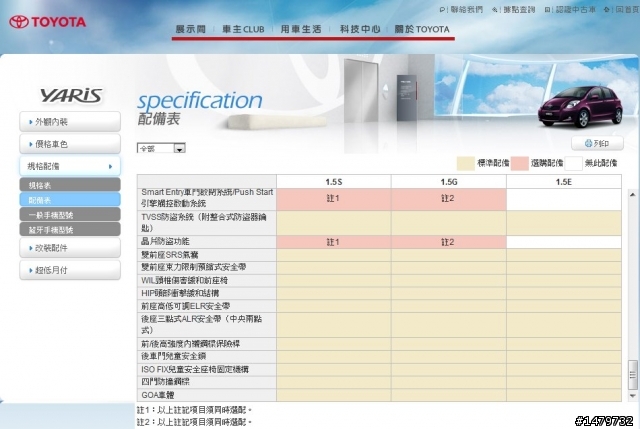Click the 1.5S column header

point(333,182)
